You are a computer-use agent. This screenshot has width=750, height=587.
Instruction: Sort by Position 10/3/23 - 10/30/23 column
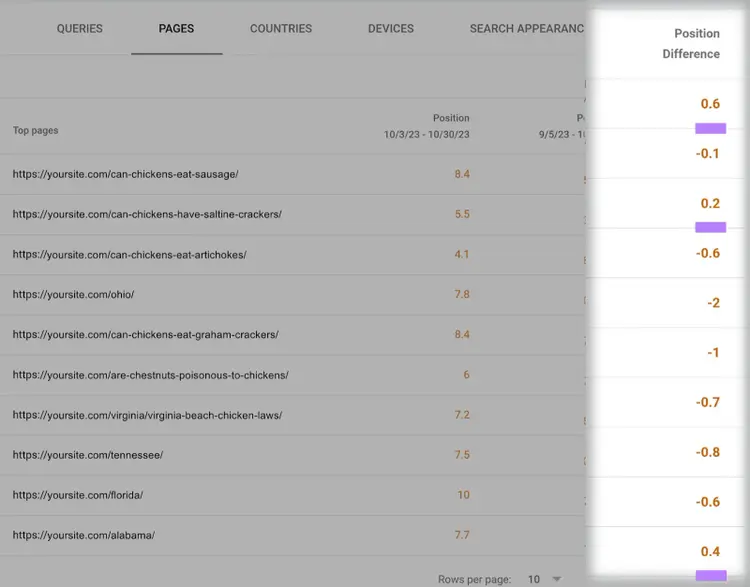[x=427, y=126]
